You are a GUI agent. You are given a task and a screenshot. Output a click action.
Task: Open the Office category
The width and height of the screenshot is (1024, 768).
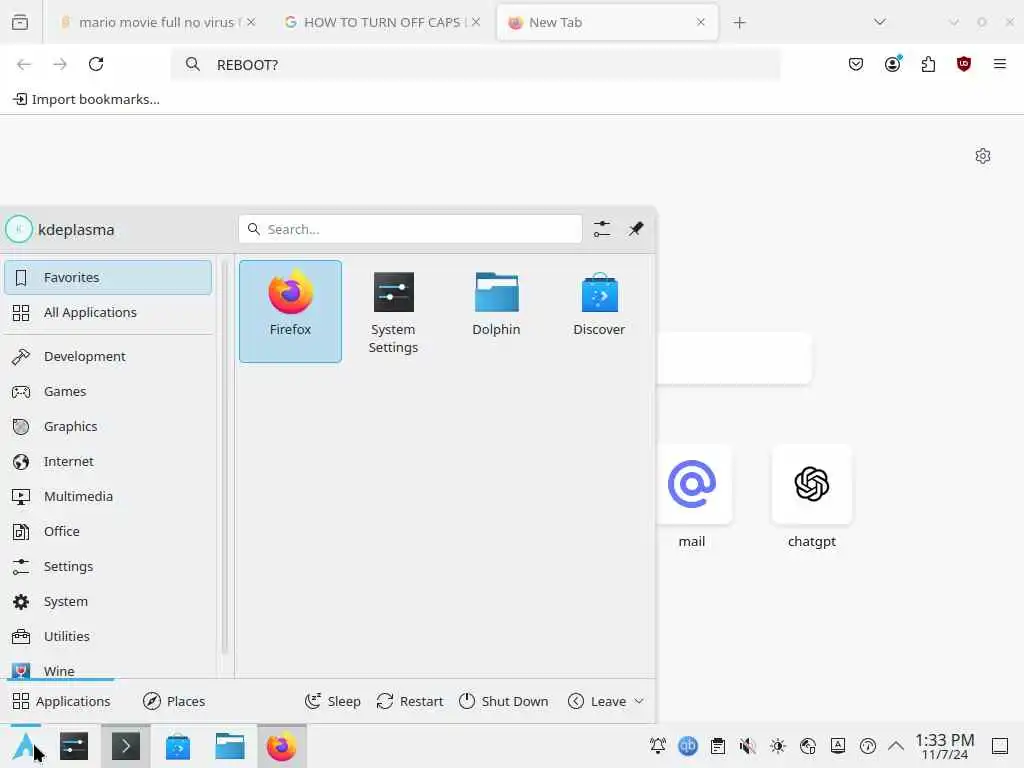(108, 532)
